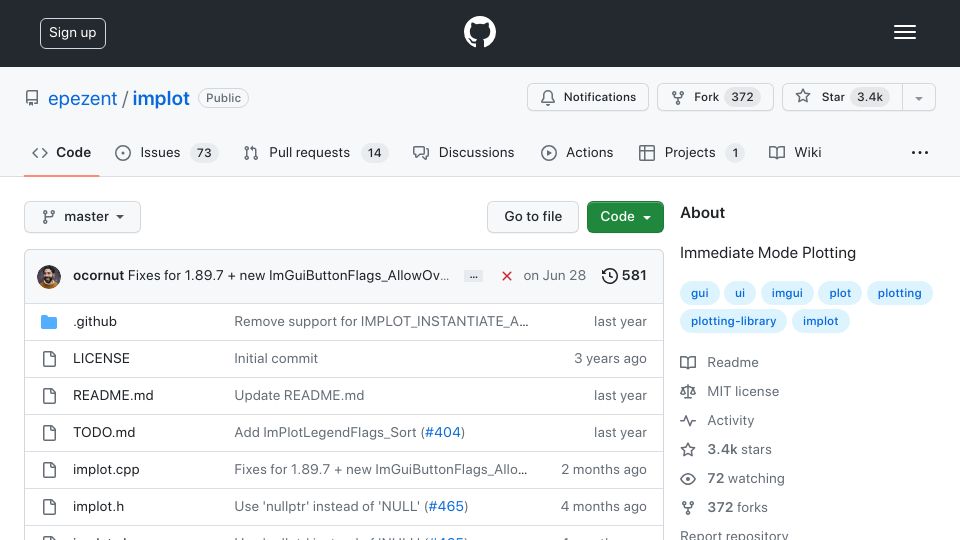Click Sign up button
Viewport: 960px width, 540px height.
pos(73,33)
